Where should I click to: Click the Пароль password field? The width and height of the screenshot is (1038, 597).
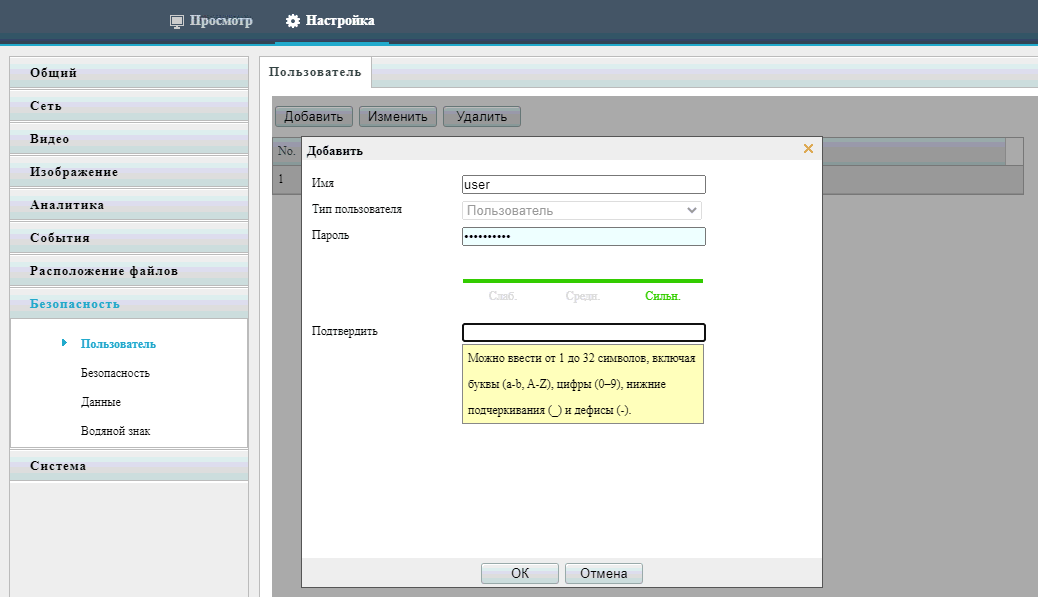[x=583, y=236]
